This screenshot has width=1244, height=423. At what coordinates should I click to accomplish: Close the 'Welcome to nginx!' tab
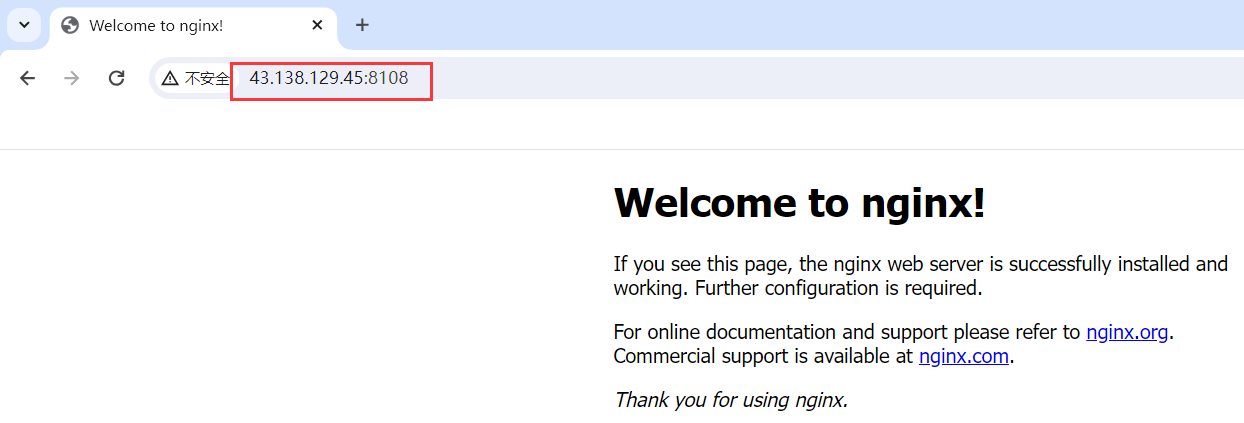pos(317,25)
